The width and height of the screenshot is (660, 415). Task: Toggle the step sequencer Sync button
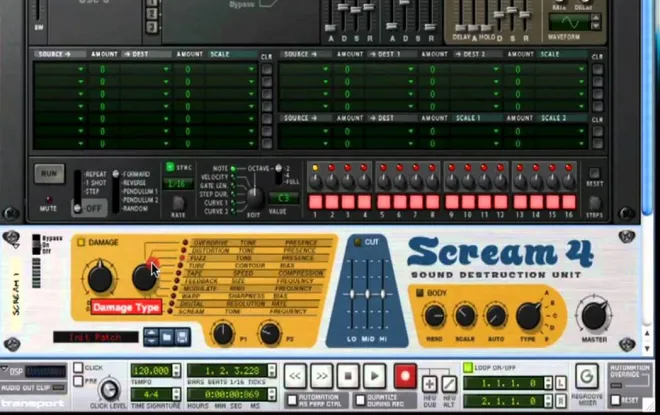(x=170, y=167)
